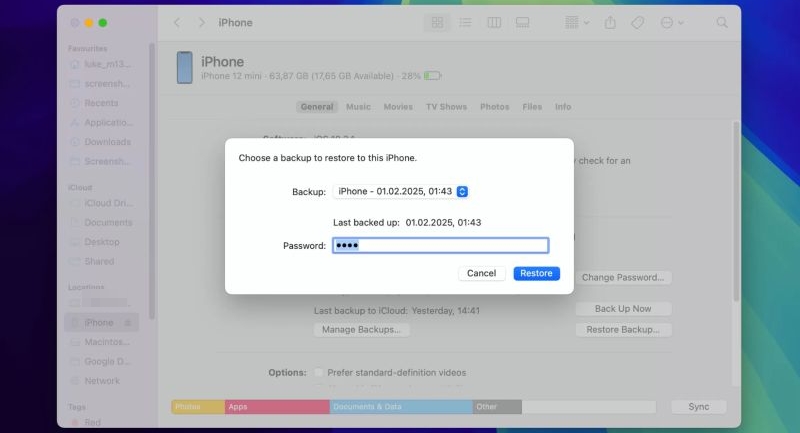Viewport: 800px width, 433px height.
Task: Click the Share toolbar icon
Action: 610,22
